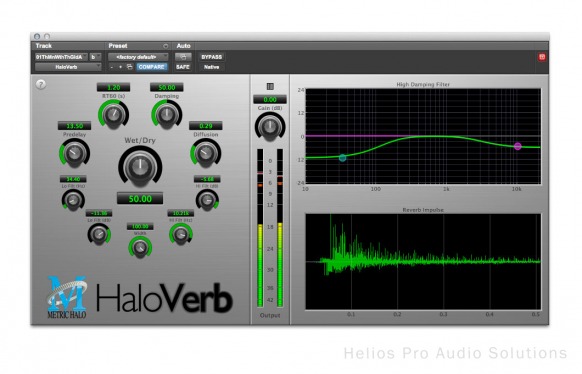Screen dimensions: 582x374
Task: Click the Hi Filt dB value field
Action: tap(207, 179)
